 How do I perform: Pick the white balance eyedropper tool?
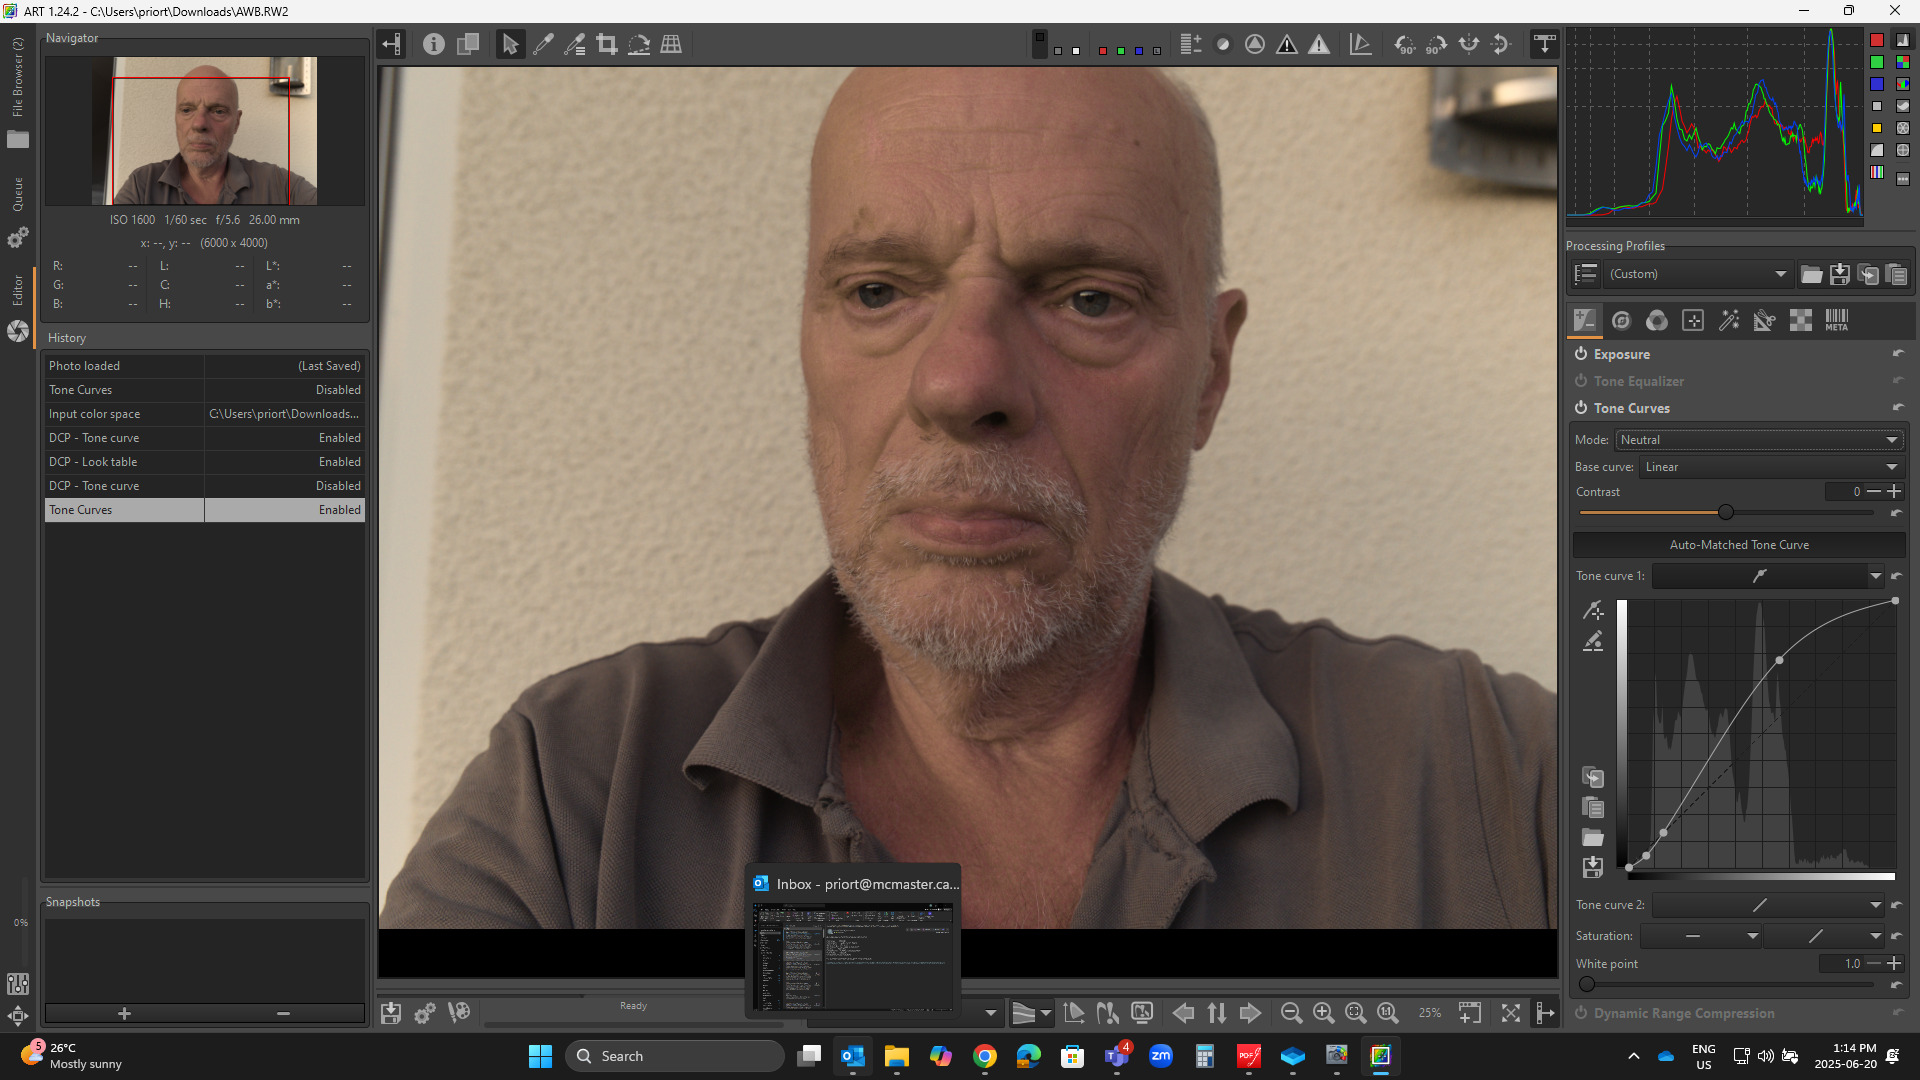[543, 44]
